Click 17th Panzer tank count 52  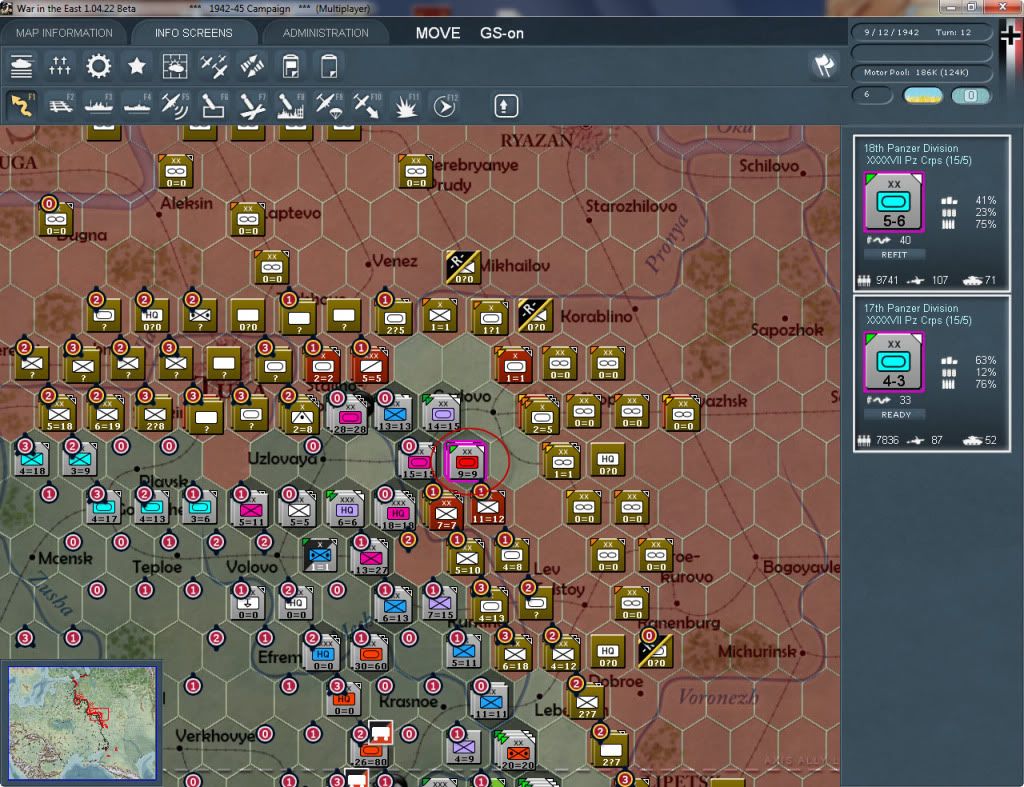[x=990, y=440]
